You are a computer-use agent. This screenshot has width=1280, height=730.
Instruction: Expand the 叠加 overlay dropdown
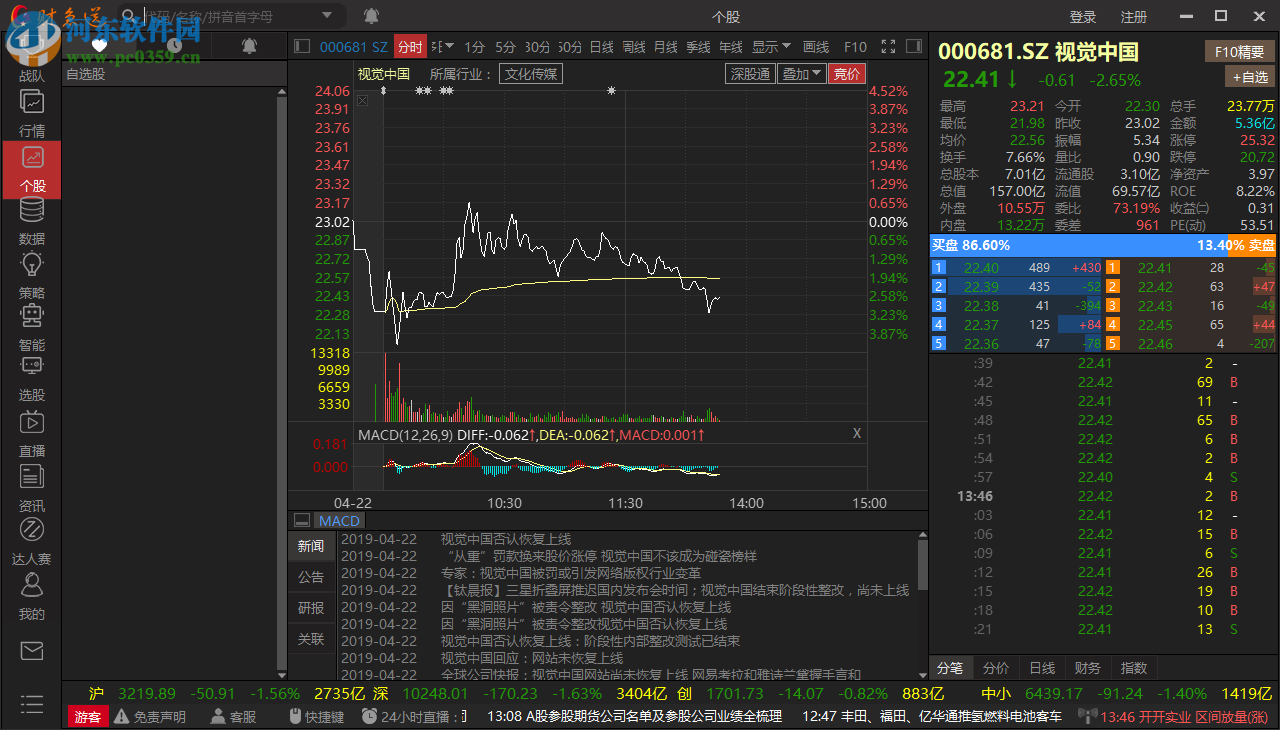coord(802,73)
